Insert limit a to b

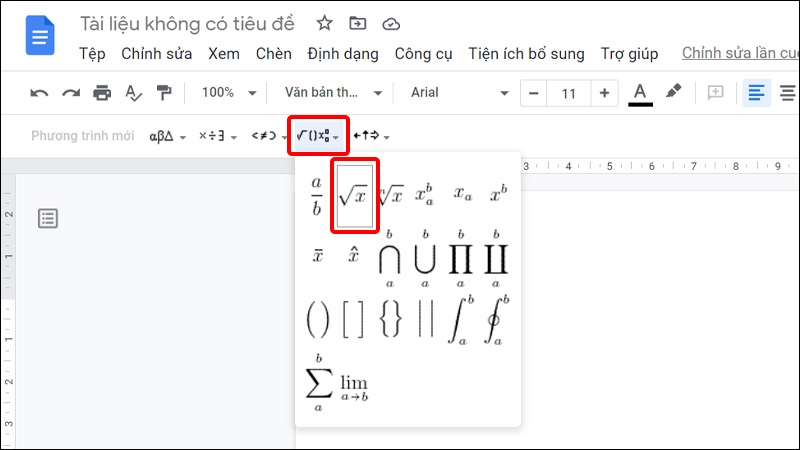click(354, 388)
